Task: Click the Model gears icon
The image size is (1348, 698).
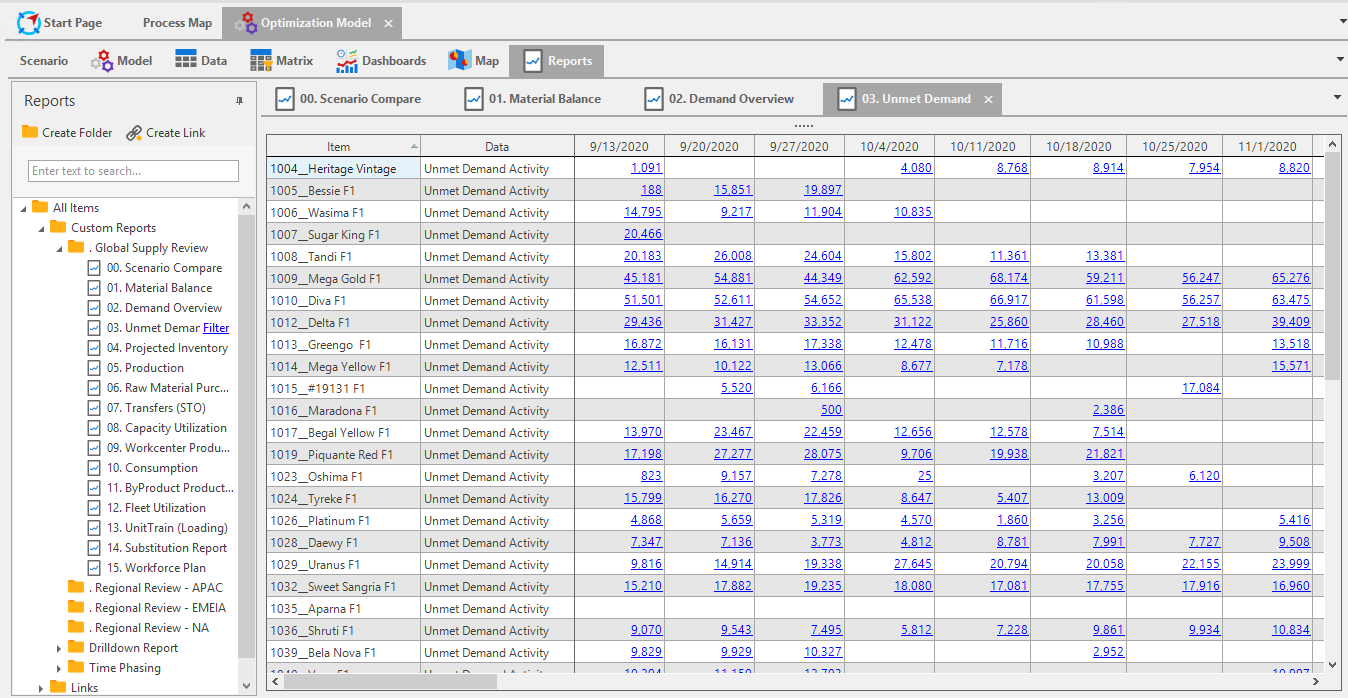Action: [x=102, y=61]
